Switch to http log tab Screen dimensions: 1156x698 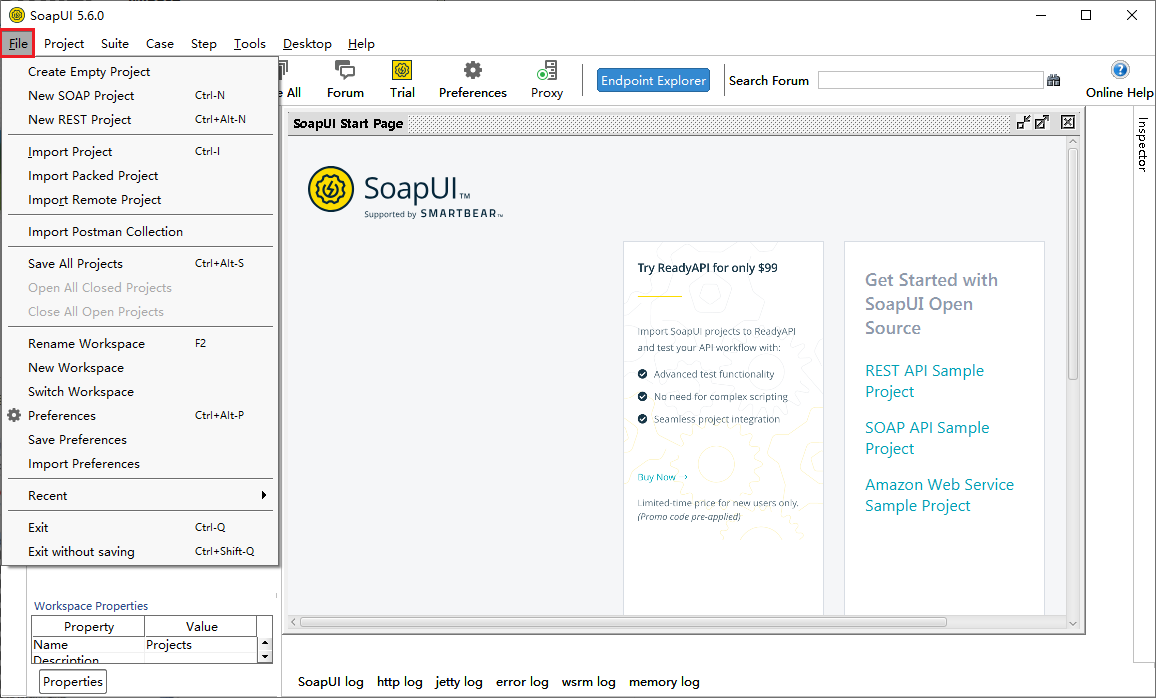click(400, 682)
